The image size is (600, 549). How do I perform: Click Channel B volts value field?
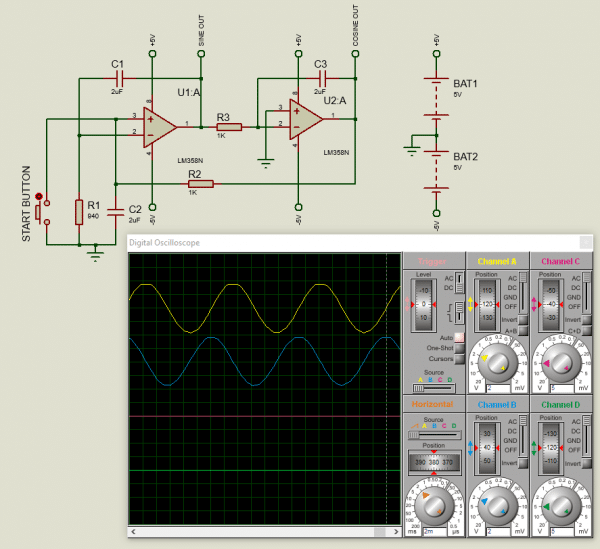coord(498,531)
